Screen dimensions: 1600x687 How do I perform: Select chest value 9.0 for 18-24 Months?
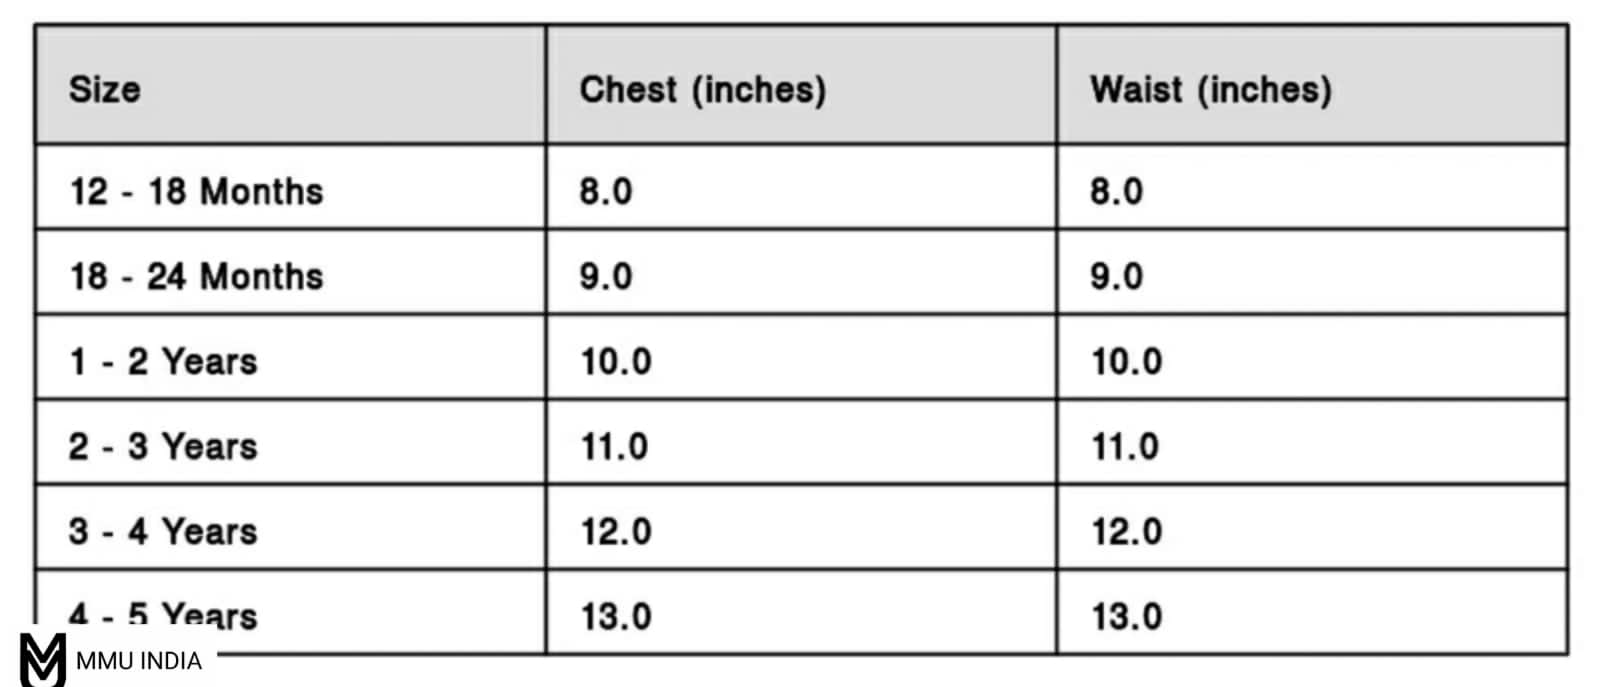(x=606, y=276)
